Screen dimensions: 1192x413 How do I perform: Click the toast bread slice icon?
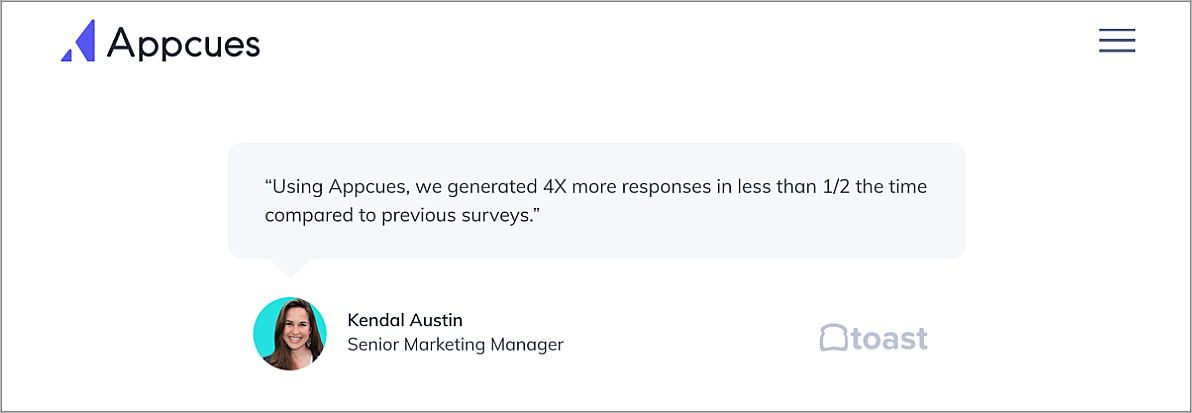833,338
